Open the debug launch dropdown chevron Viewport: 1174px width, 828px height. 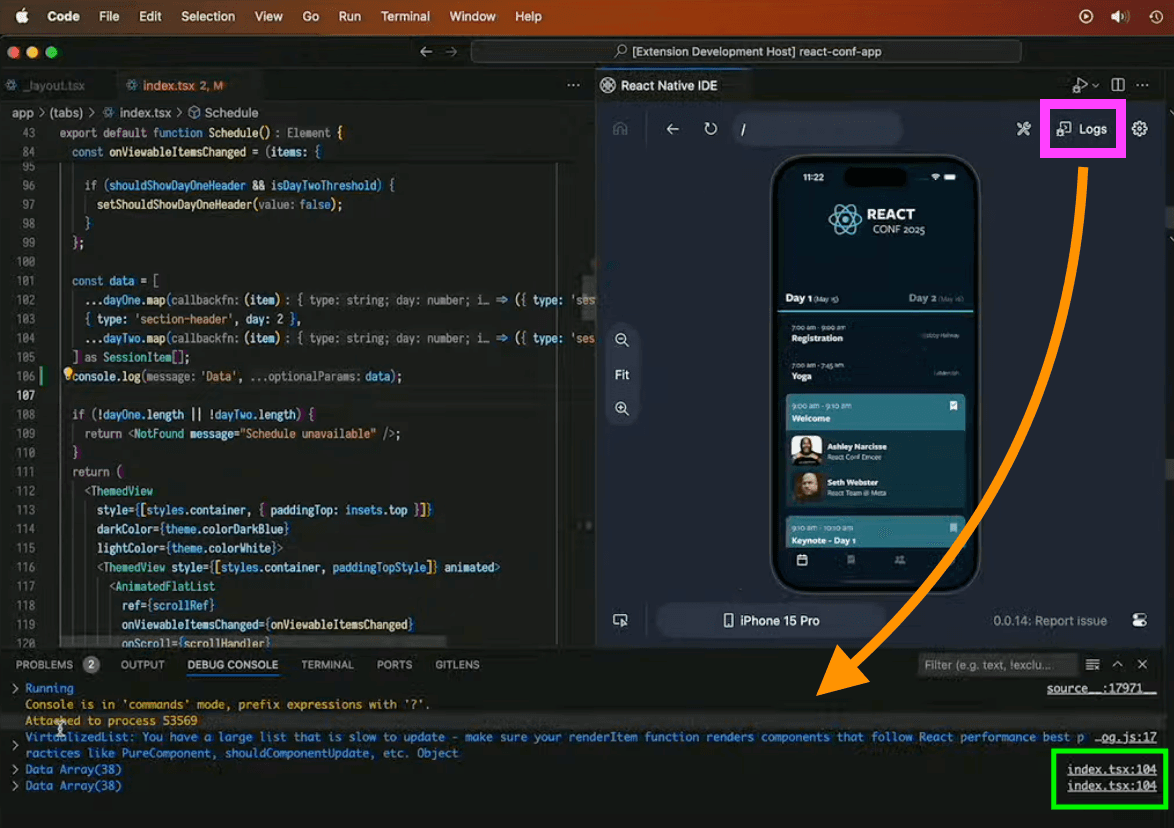(x=1095, y=85)
